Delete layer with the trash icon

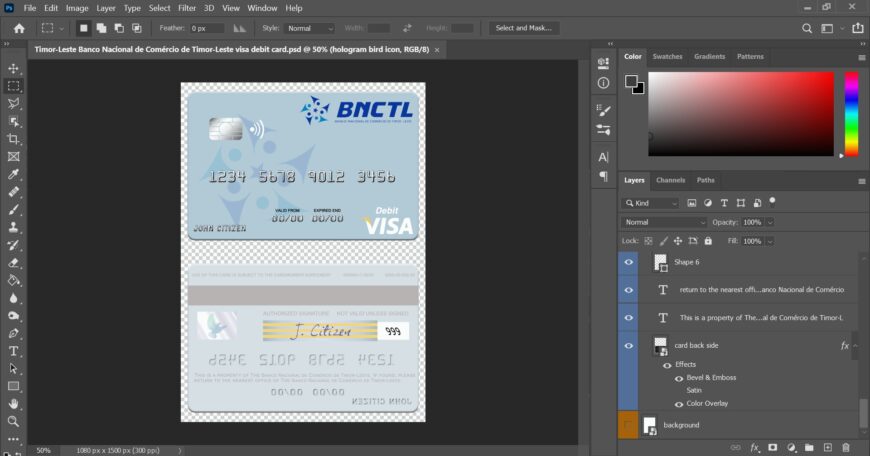pos(846,447)
